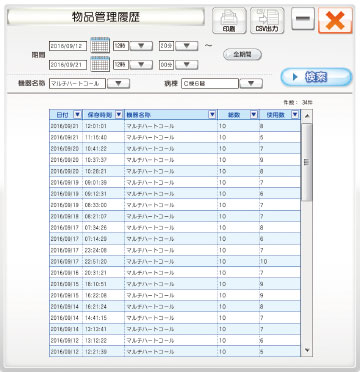
Task: Select the row with time 13:13:41
Action: (175, 329)
